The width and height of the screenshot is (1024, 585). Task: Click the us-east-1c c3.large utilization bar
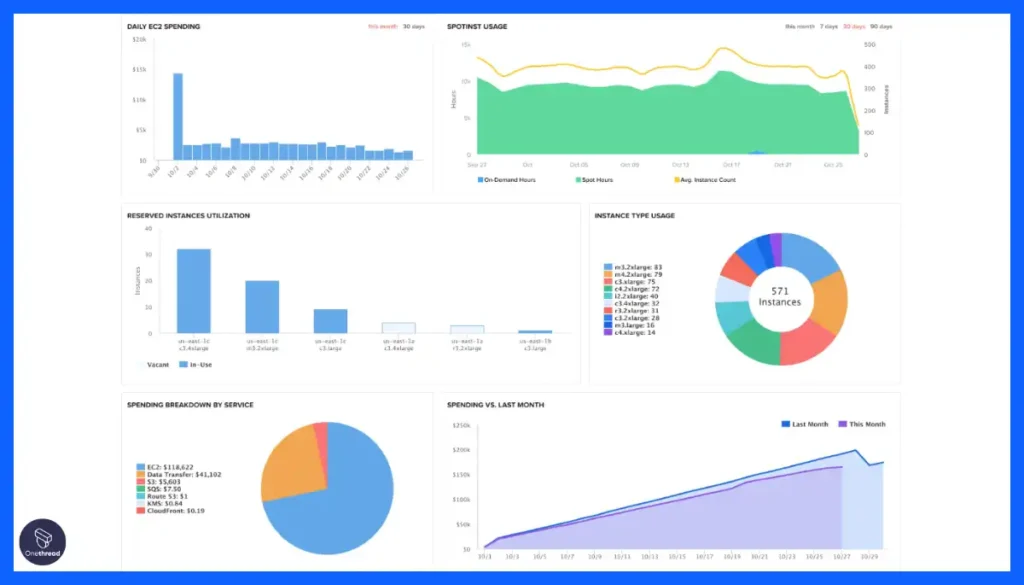pyautogui.click(x=330, y=321)
